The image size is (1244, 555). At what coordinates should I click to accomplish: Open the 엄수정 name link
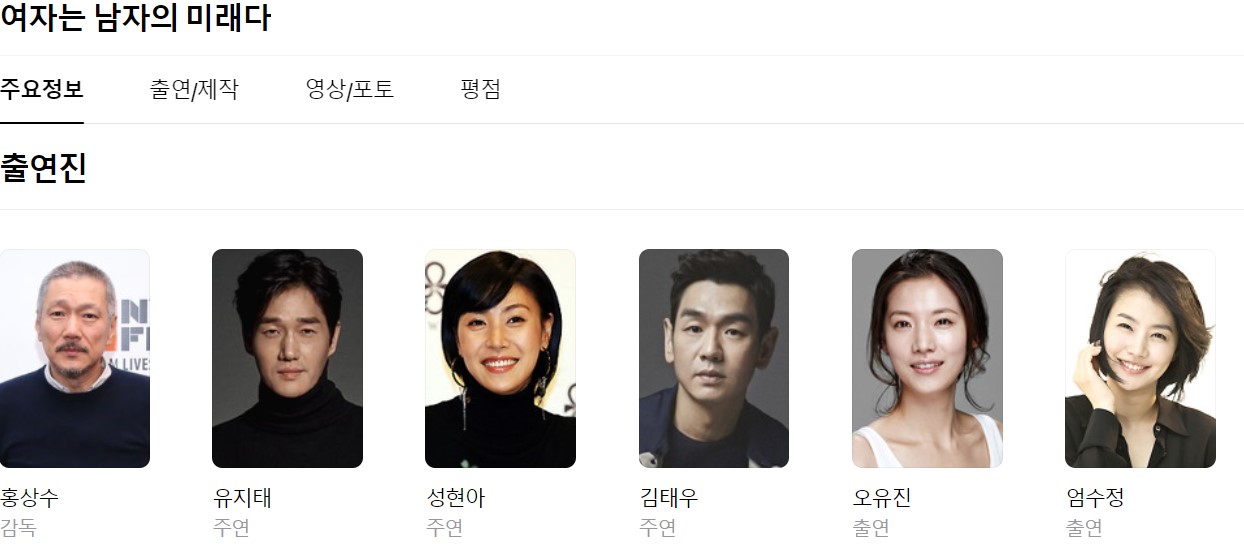coord(1096,498)
